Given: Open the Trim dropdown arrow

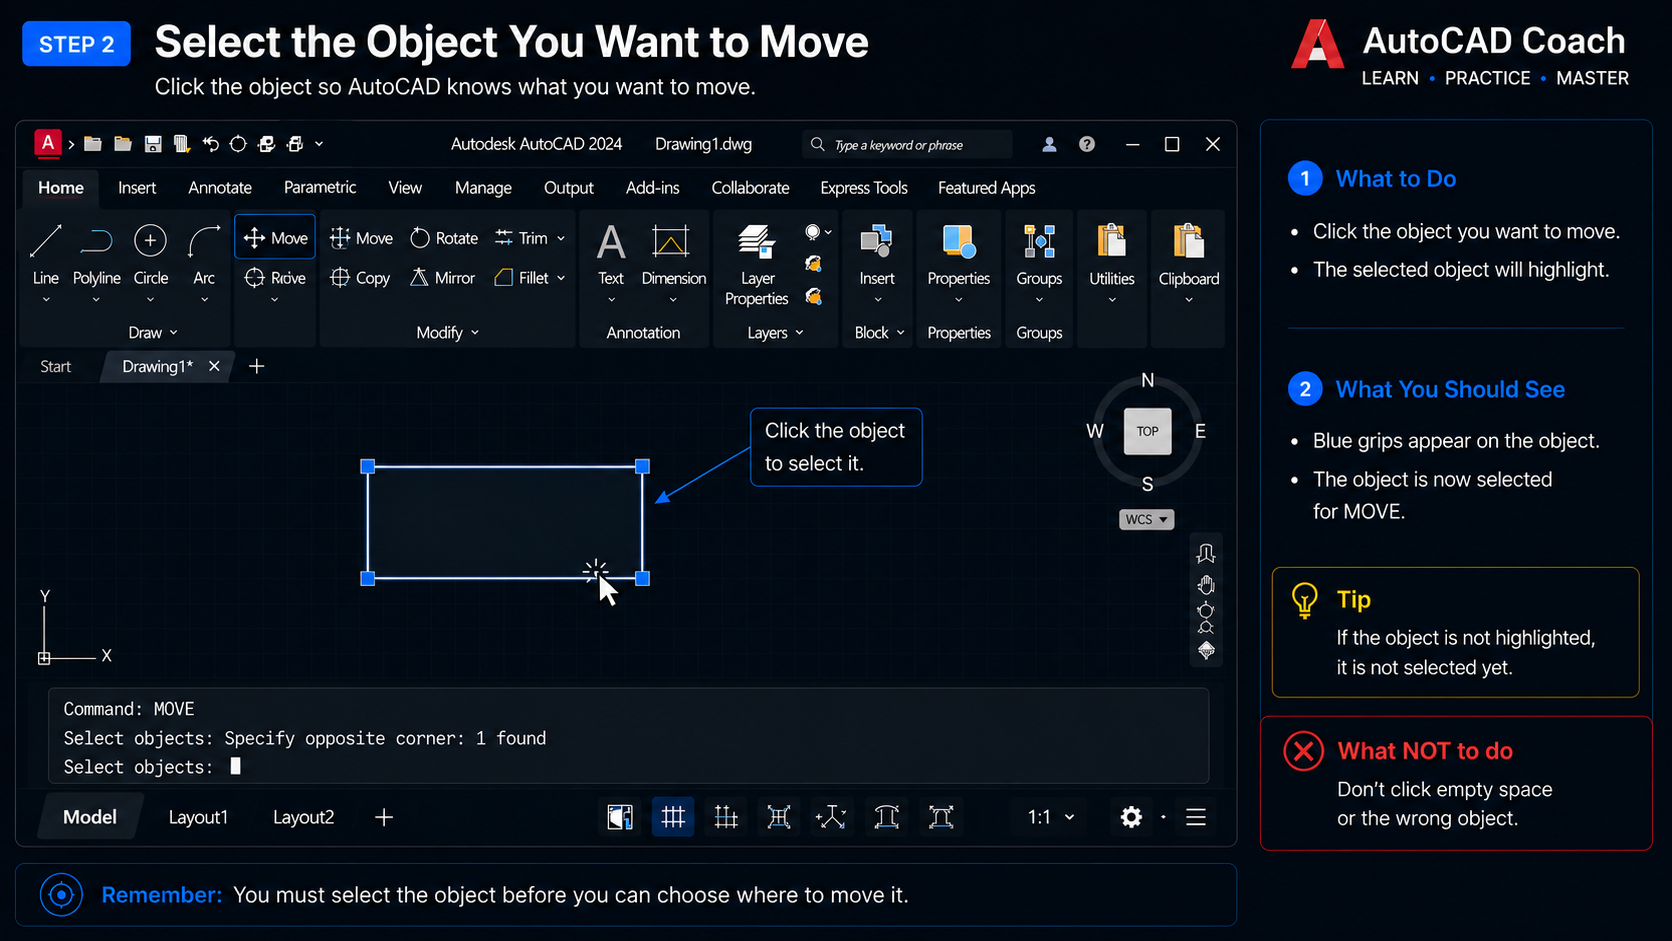Looking at the screenshot, I should [x=561, y=238].
